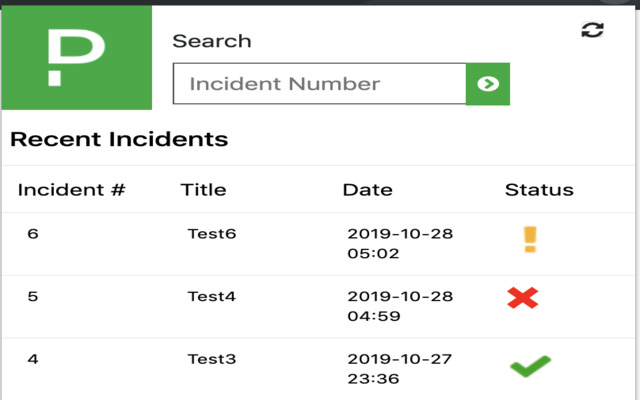Open incident number 6

point(33,234)
